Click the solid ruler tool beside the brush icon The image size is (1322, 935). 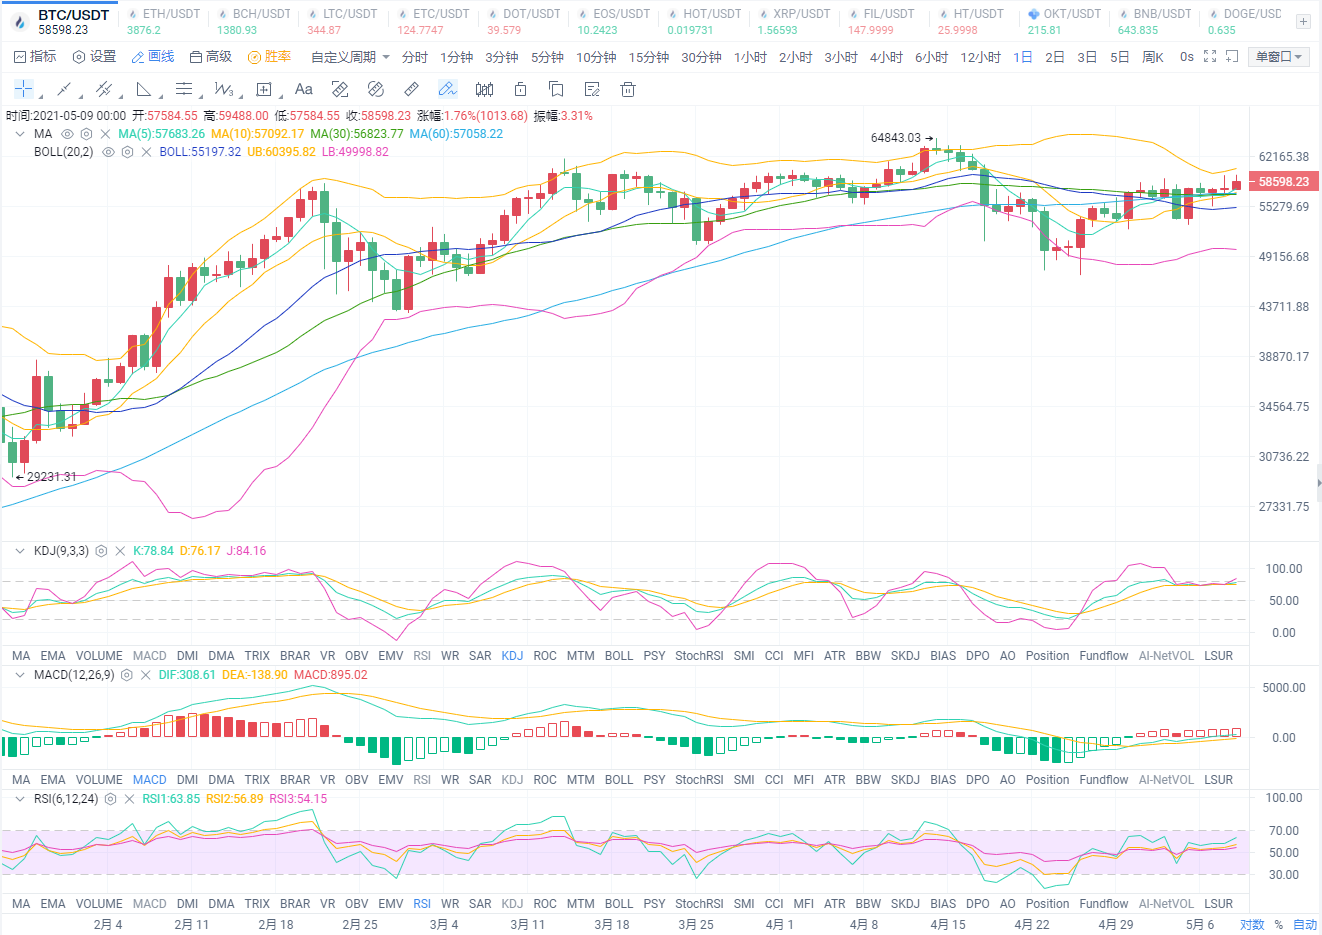pyautogui.click(x=412, y=89)
